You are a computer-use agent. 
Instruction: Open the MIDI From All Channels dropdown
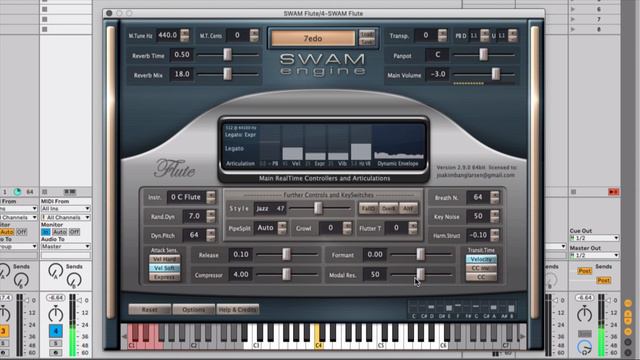click(65, 217)
